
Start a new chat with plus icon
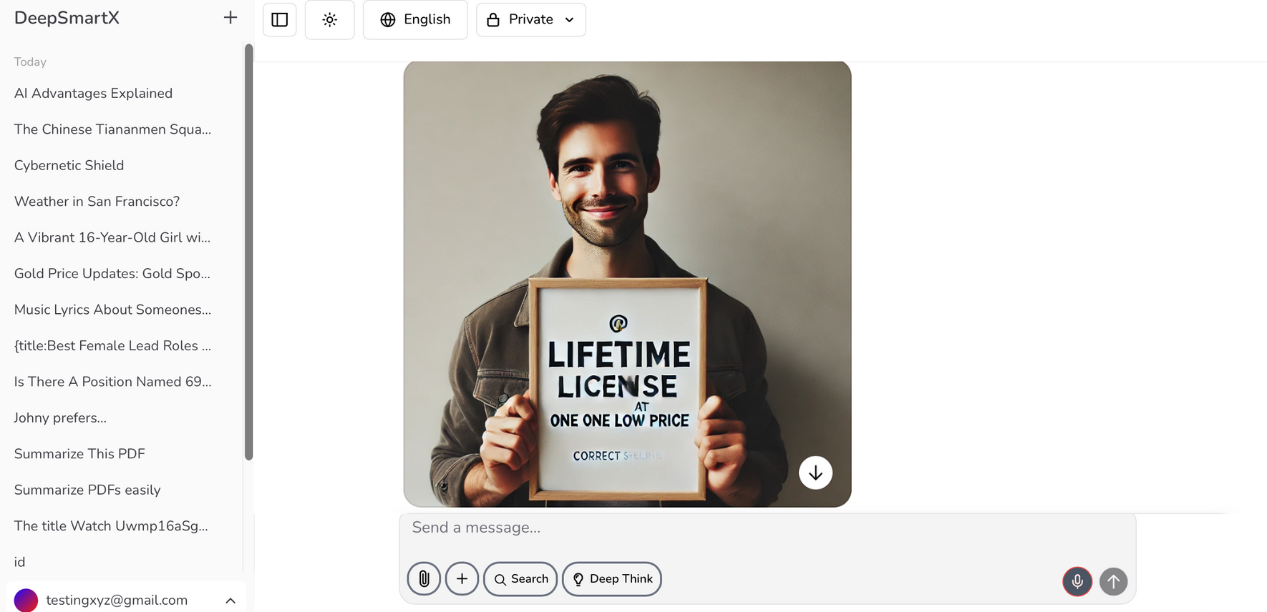click(230, 18)
